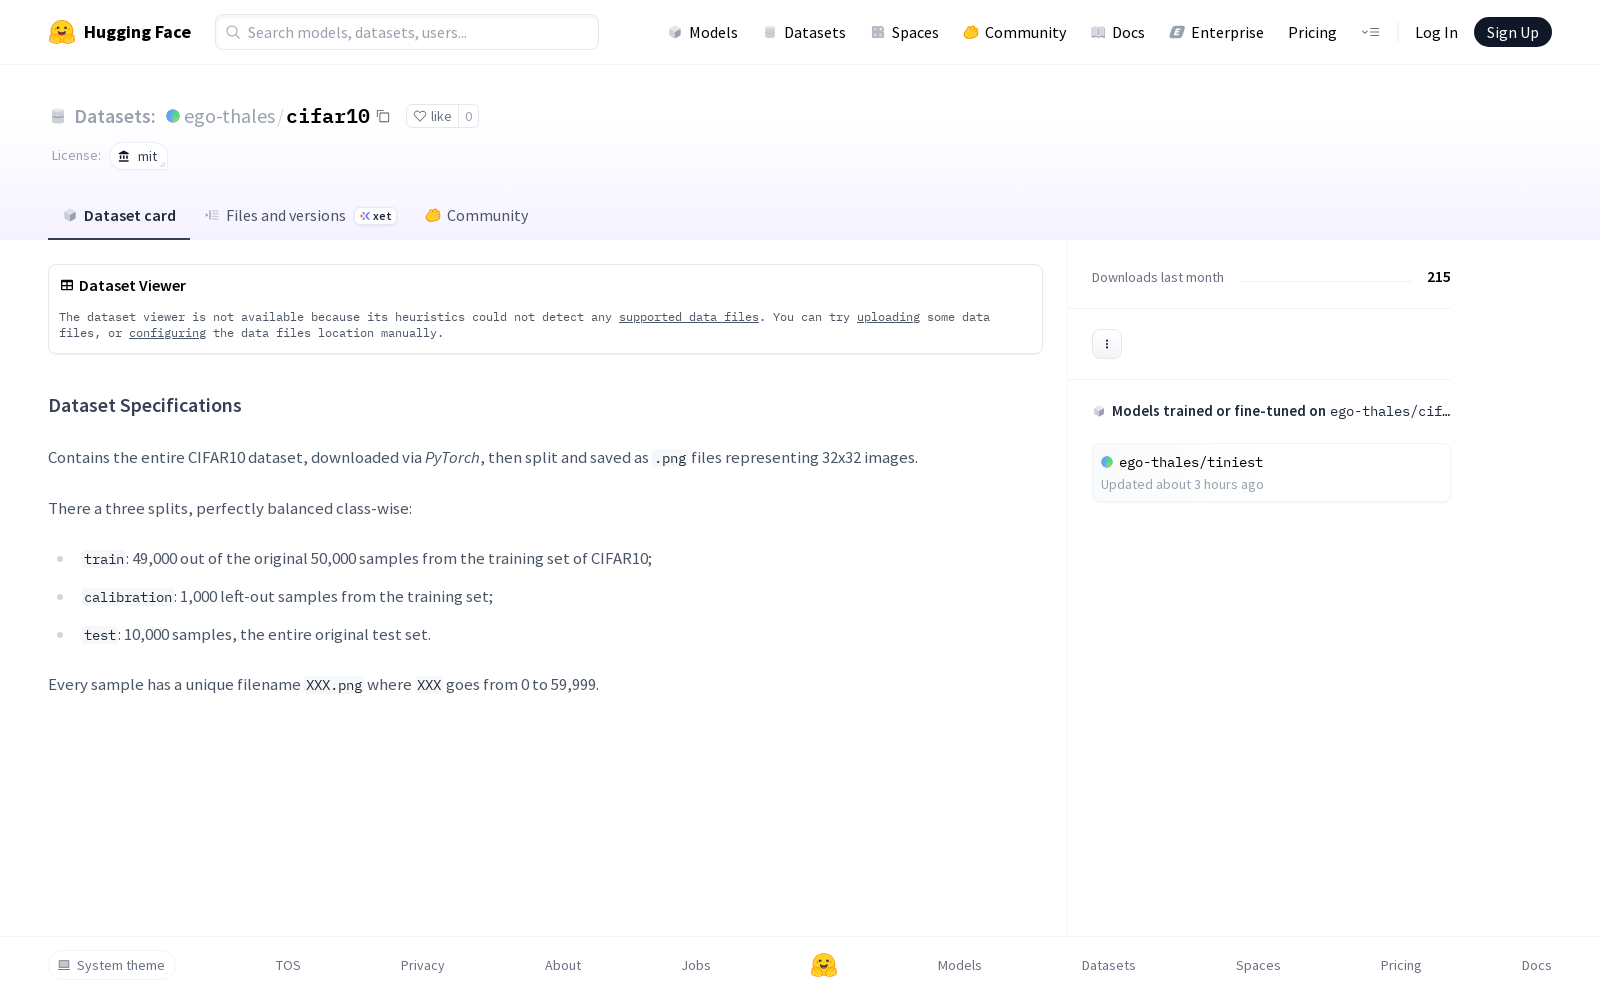Screen dimensions: 1600x1000
Task: Open the ego-thales/tiniest model card
Action: pyautogui.click(x=1271, y=472)
